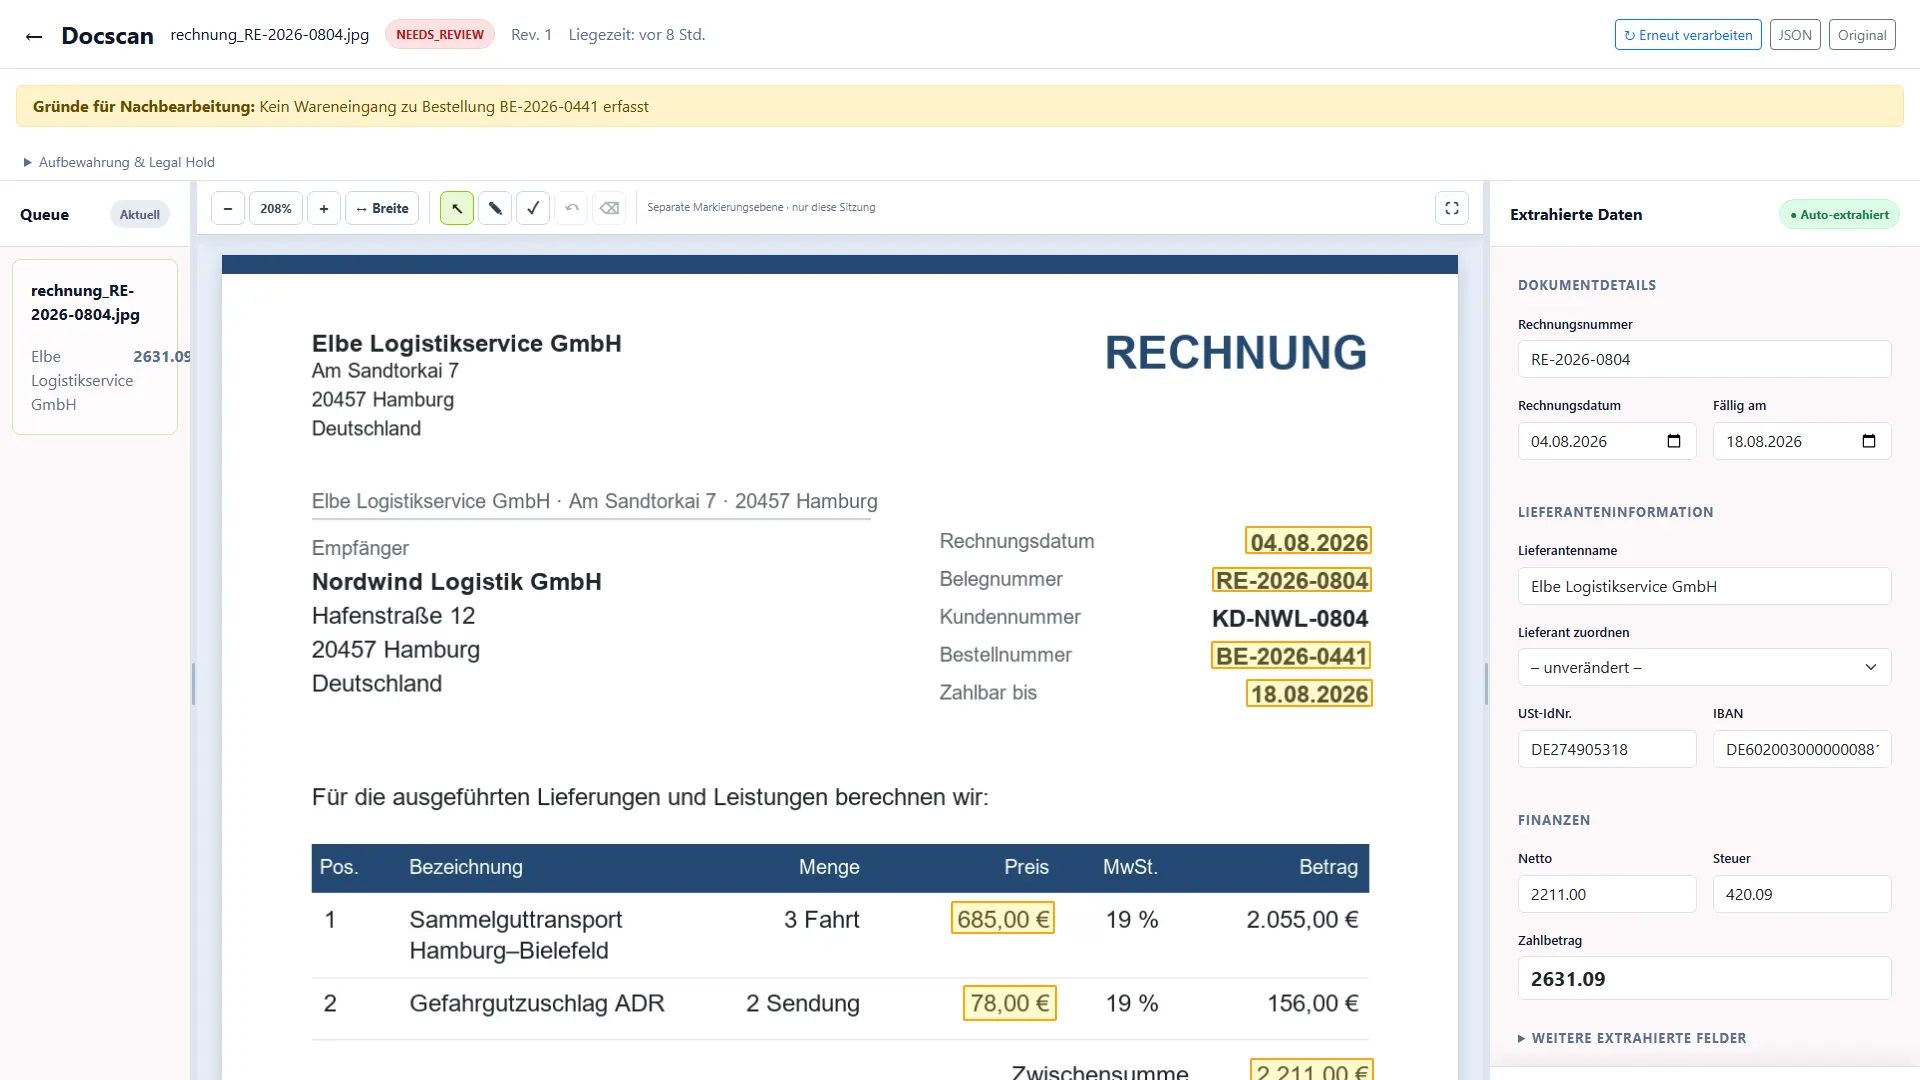Viewport: 1920px width, 1080px height.
Task: Edit the Steuer amount field
Action: [1802, 894]
